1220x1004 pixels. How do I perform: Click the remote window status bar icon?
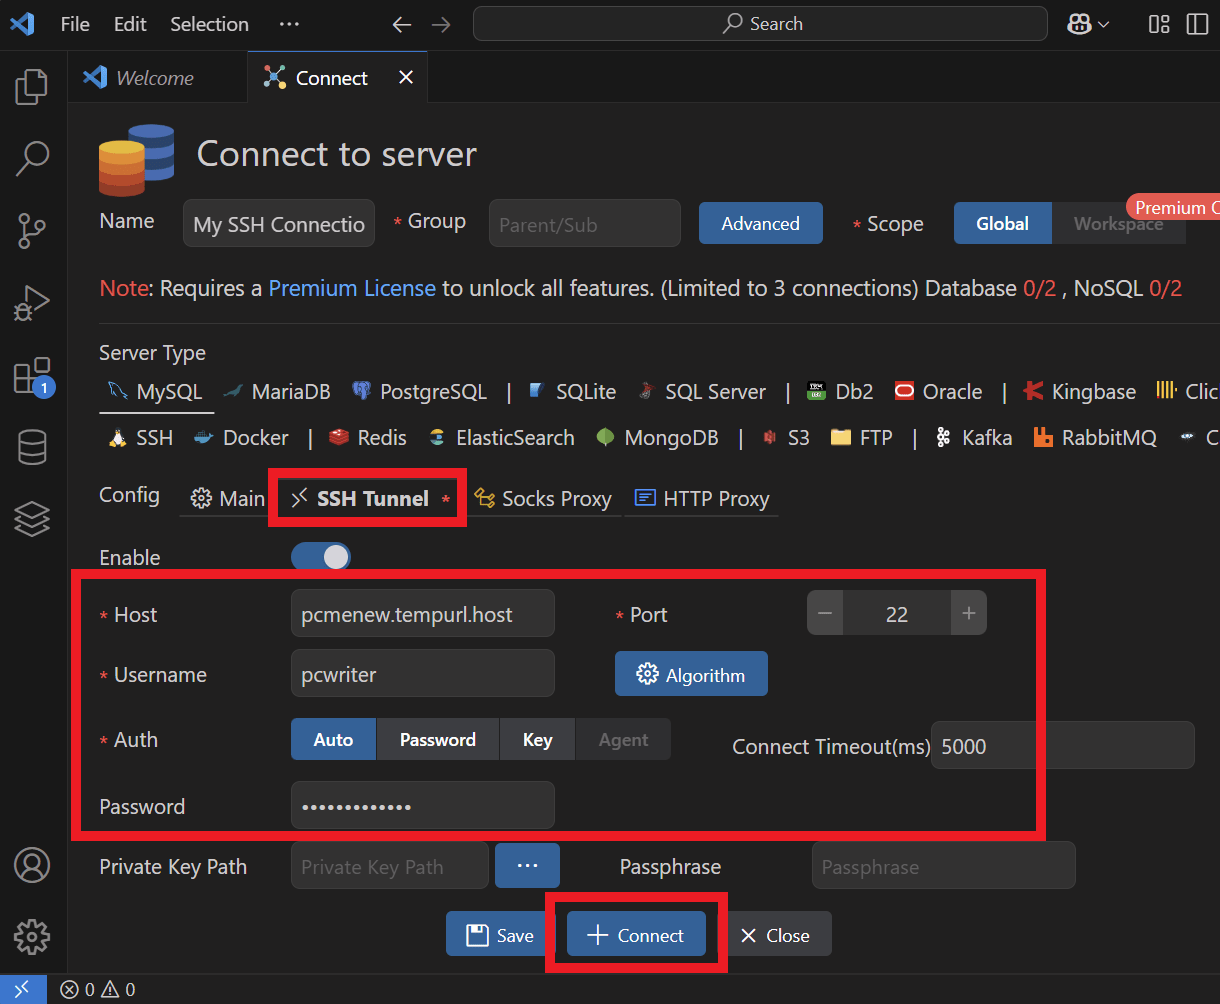22,990
